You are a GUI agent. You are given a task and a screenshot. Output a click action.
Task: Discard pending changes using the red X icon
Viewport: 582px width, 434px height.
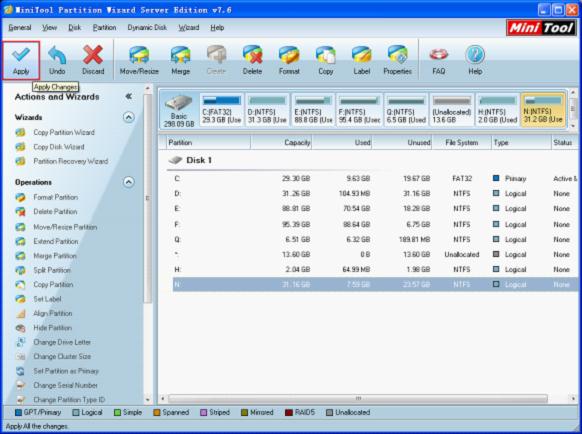(x=93, y=60)
